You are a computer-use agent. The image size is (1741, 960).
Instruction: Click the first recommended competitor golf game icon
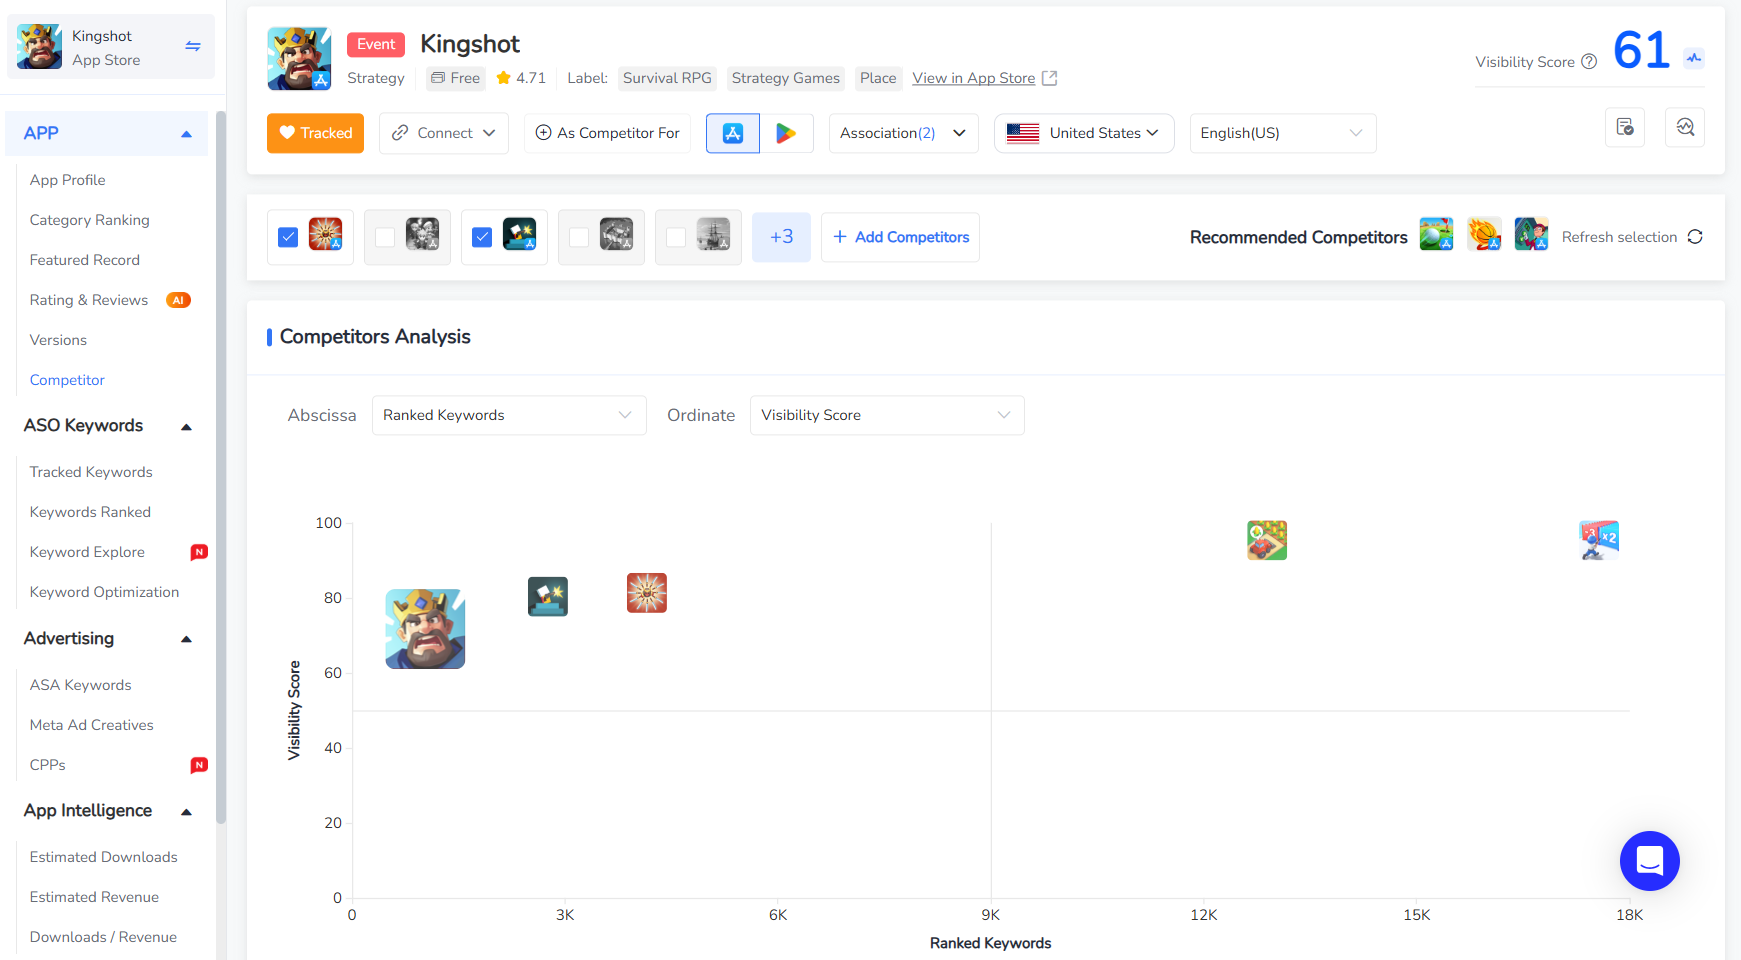(1436, 234)
